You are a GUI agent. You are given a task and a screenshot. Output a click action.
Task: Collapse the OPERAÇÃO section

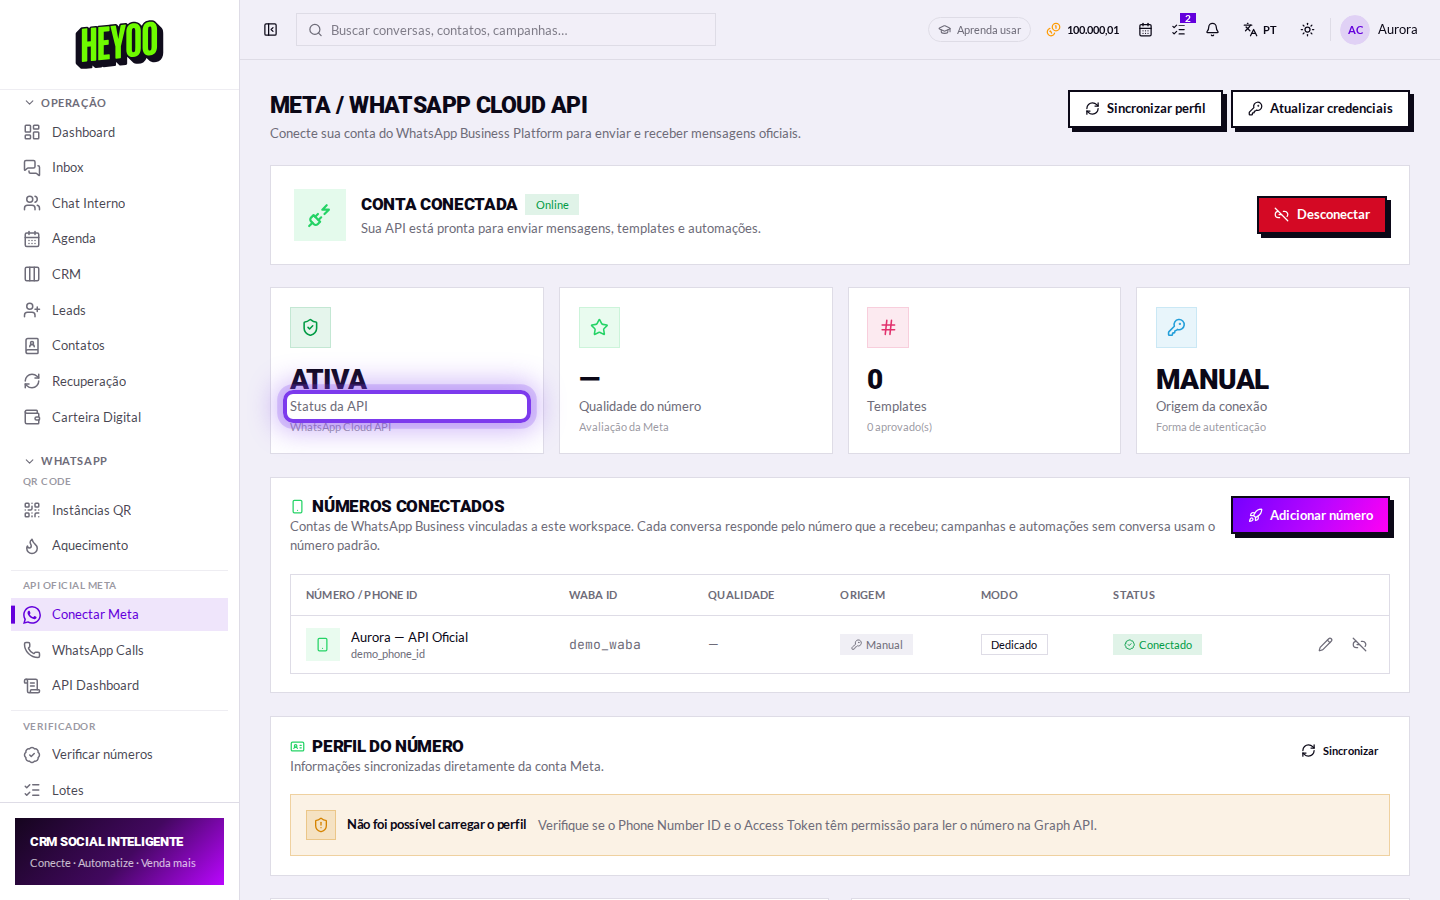click(65, 103)
